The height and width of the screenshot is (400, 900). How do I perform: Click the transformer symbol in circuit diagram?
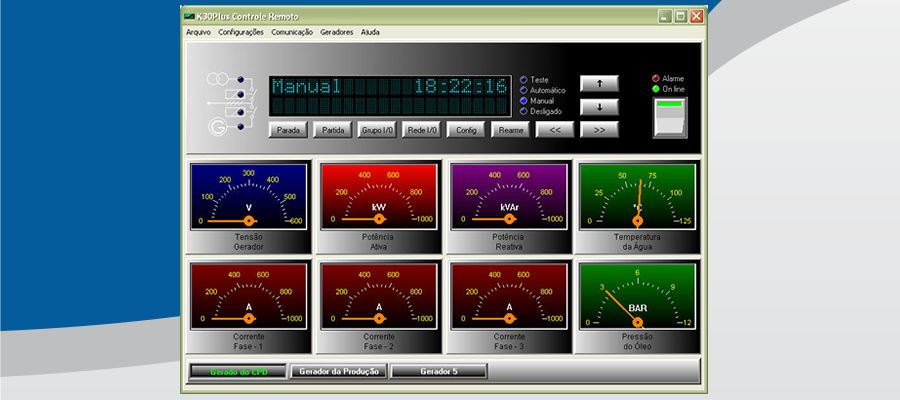217,79
